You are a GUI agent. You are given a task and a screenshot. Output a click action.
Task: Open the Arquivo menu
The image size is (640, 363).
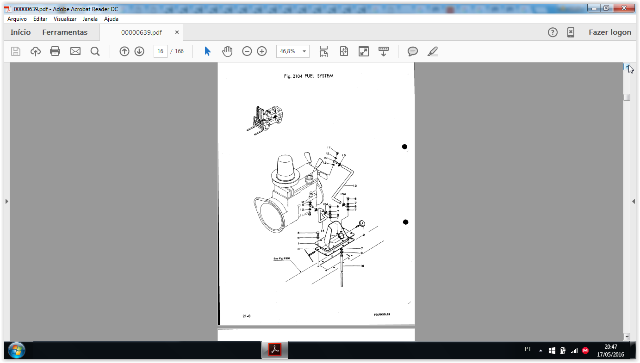pos(17,19)
